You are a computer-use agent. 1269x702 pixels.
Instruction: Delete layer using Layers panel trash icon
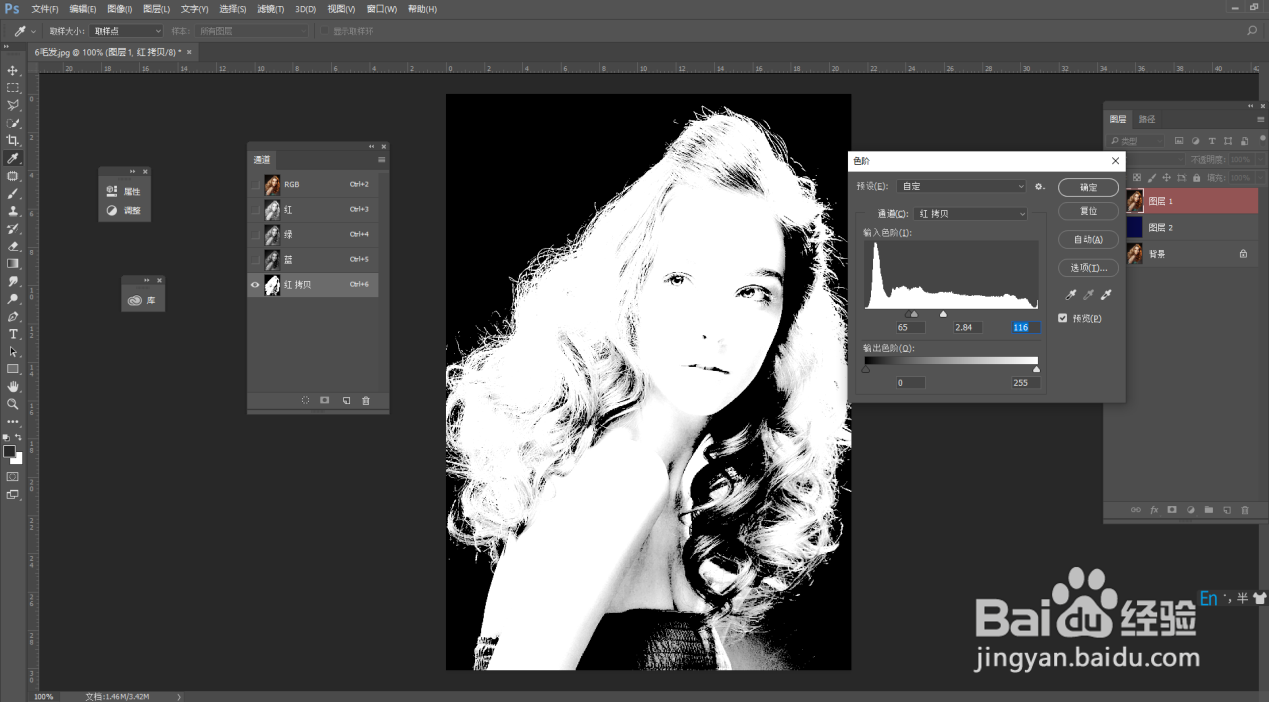pos(1245,510)
